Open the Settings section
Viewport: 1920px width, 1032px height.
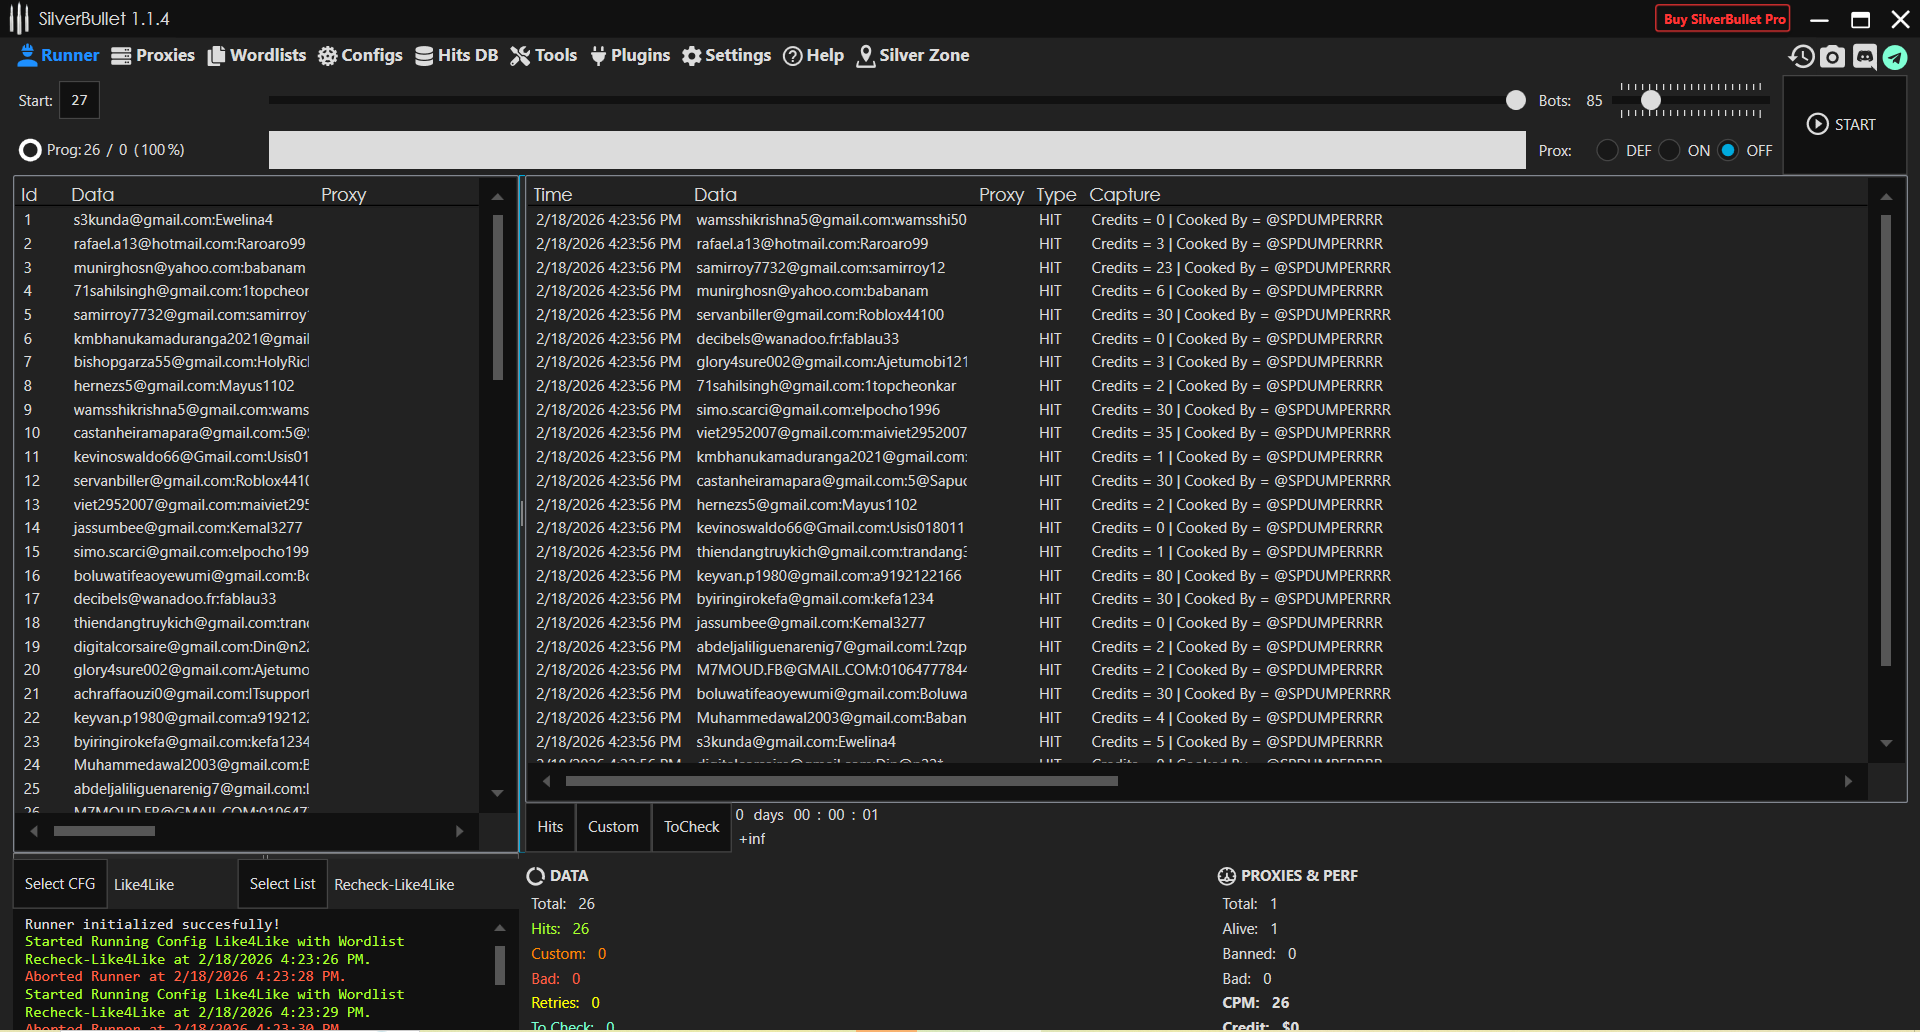click(726, 56)
